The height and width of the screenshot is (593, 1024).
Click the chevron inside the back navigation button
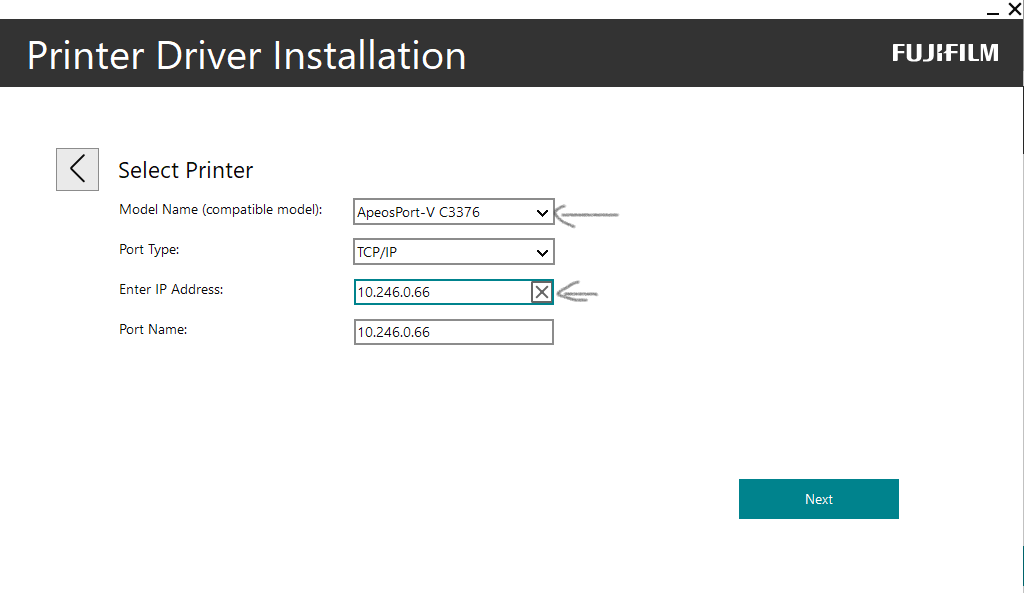pos(77,169)
